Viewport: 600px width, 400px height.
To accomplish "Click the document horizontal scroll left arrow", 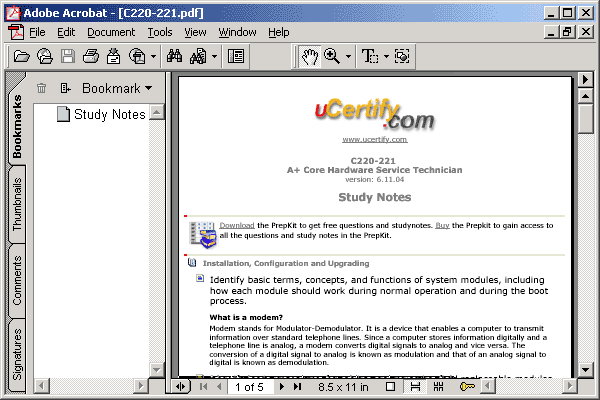I will (x=488, y=385).
